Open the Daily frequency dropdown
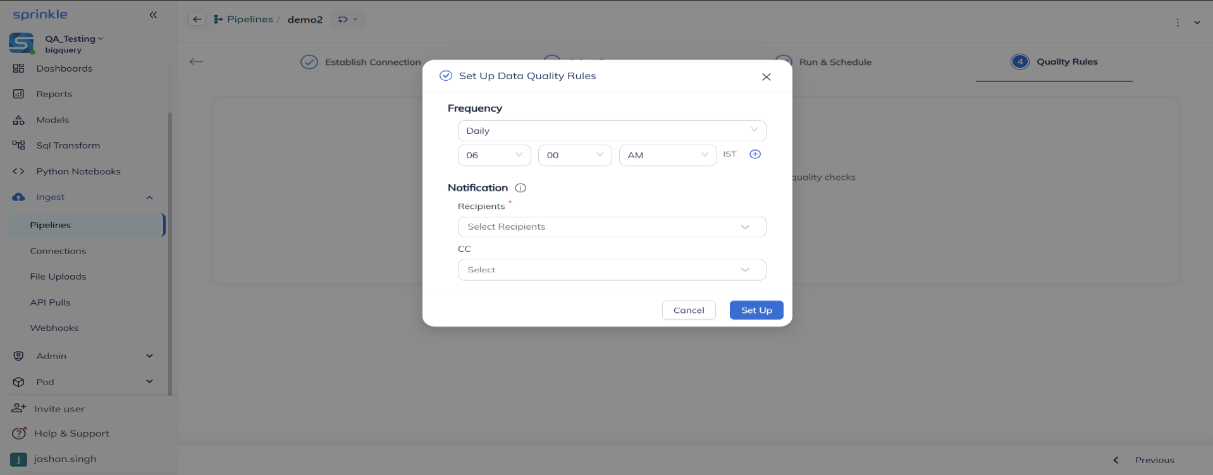The width and height of the screenshot is (1213, 475). click(612, 130)
